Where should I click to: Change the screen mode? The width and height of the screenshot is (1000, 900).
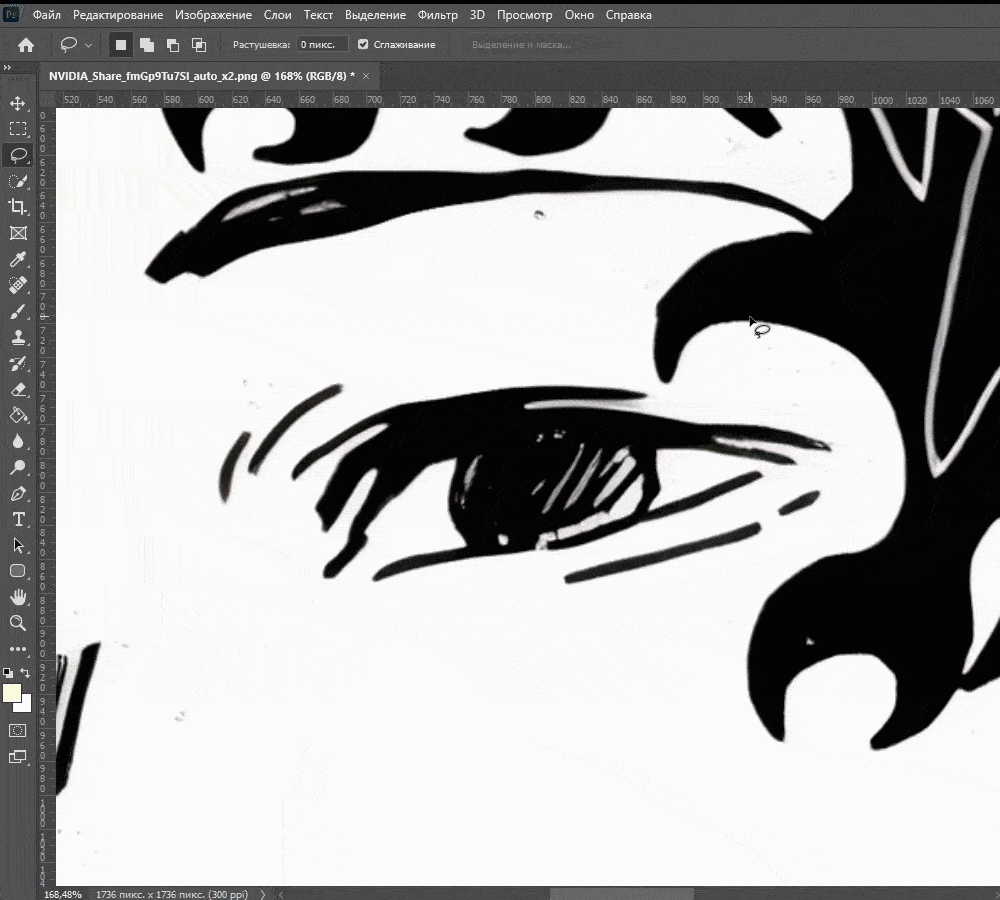click(18, 756)
